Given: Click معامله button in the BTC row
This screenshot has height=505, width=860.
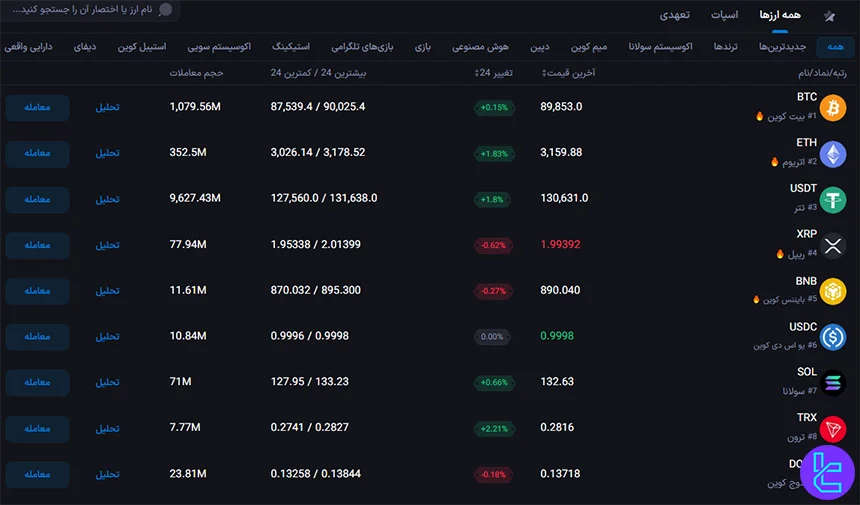Looking at the screenshot, I should 37,108.
